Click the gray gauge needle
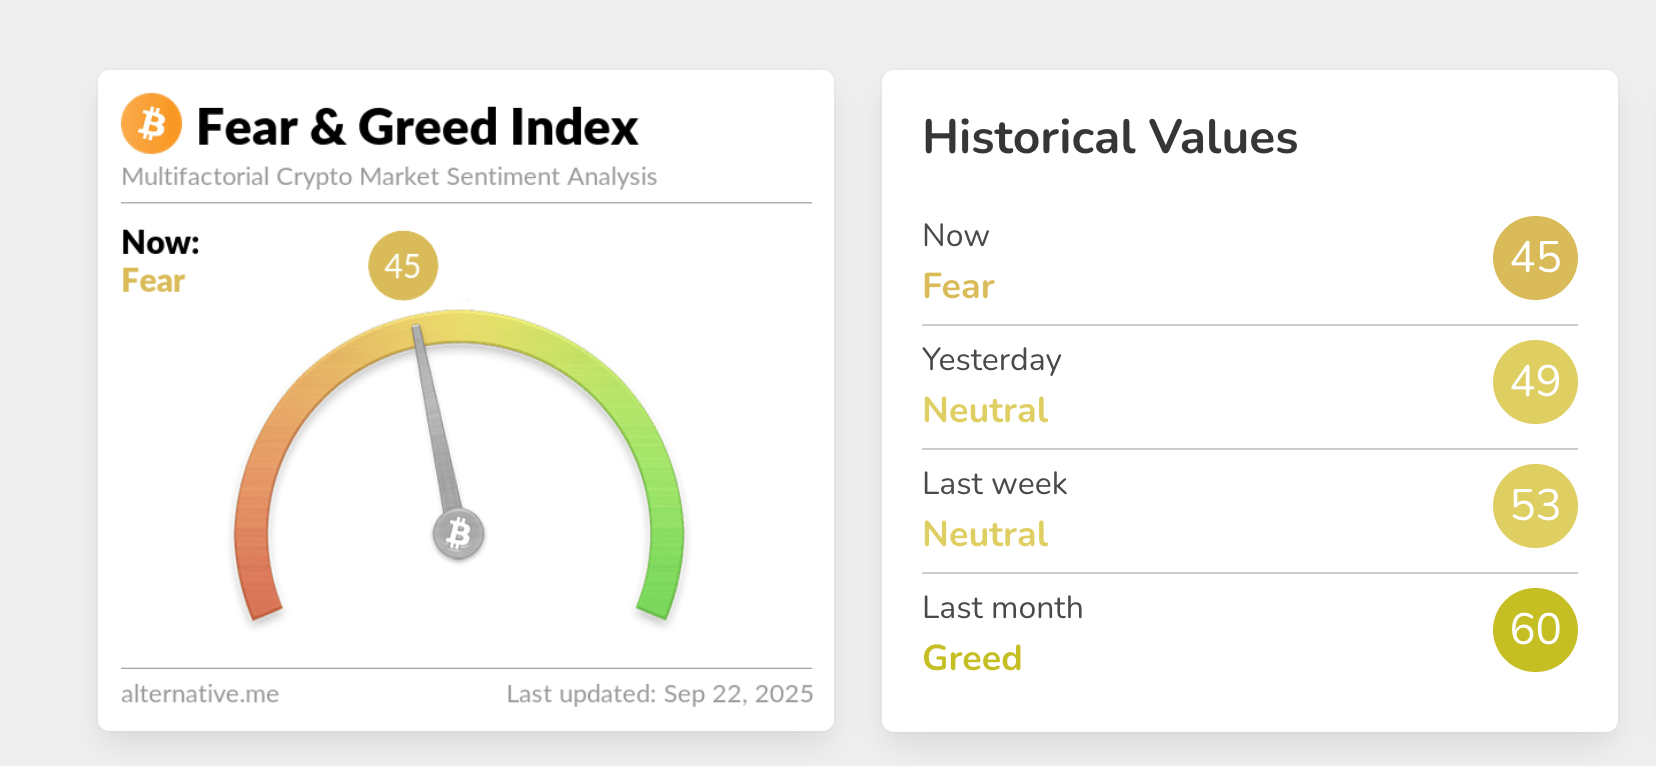 click(x=436, y=420)
